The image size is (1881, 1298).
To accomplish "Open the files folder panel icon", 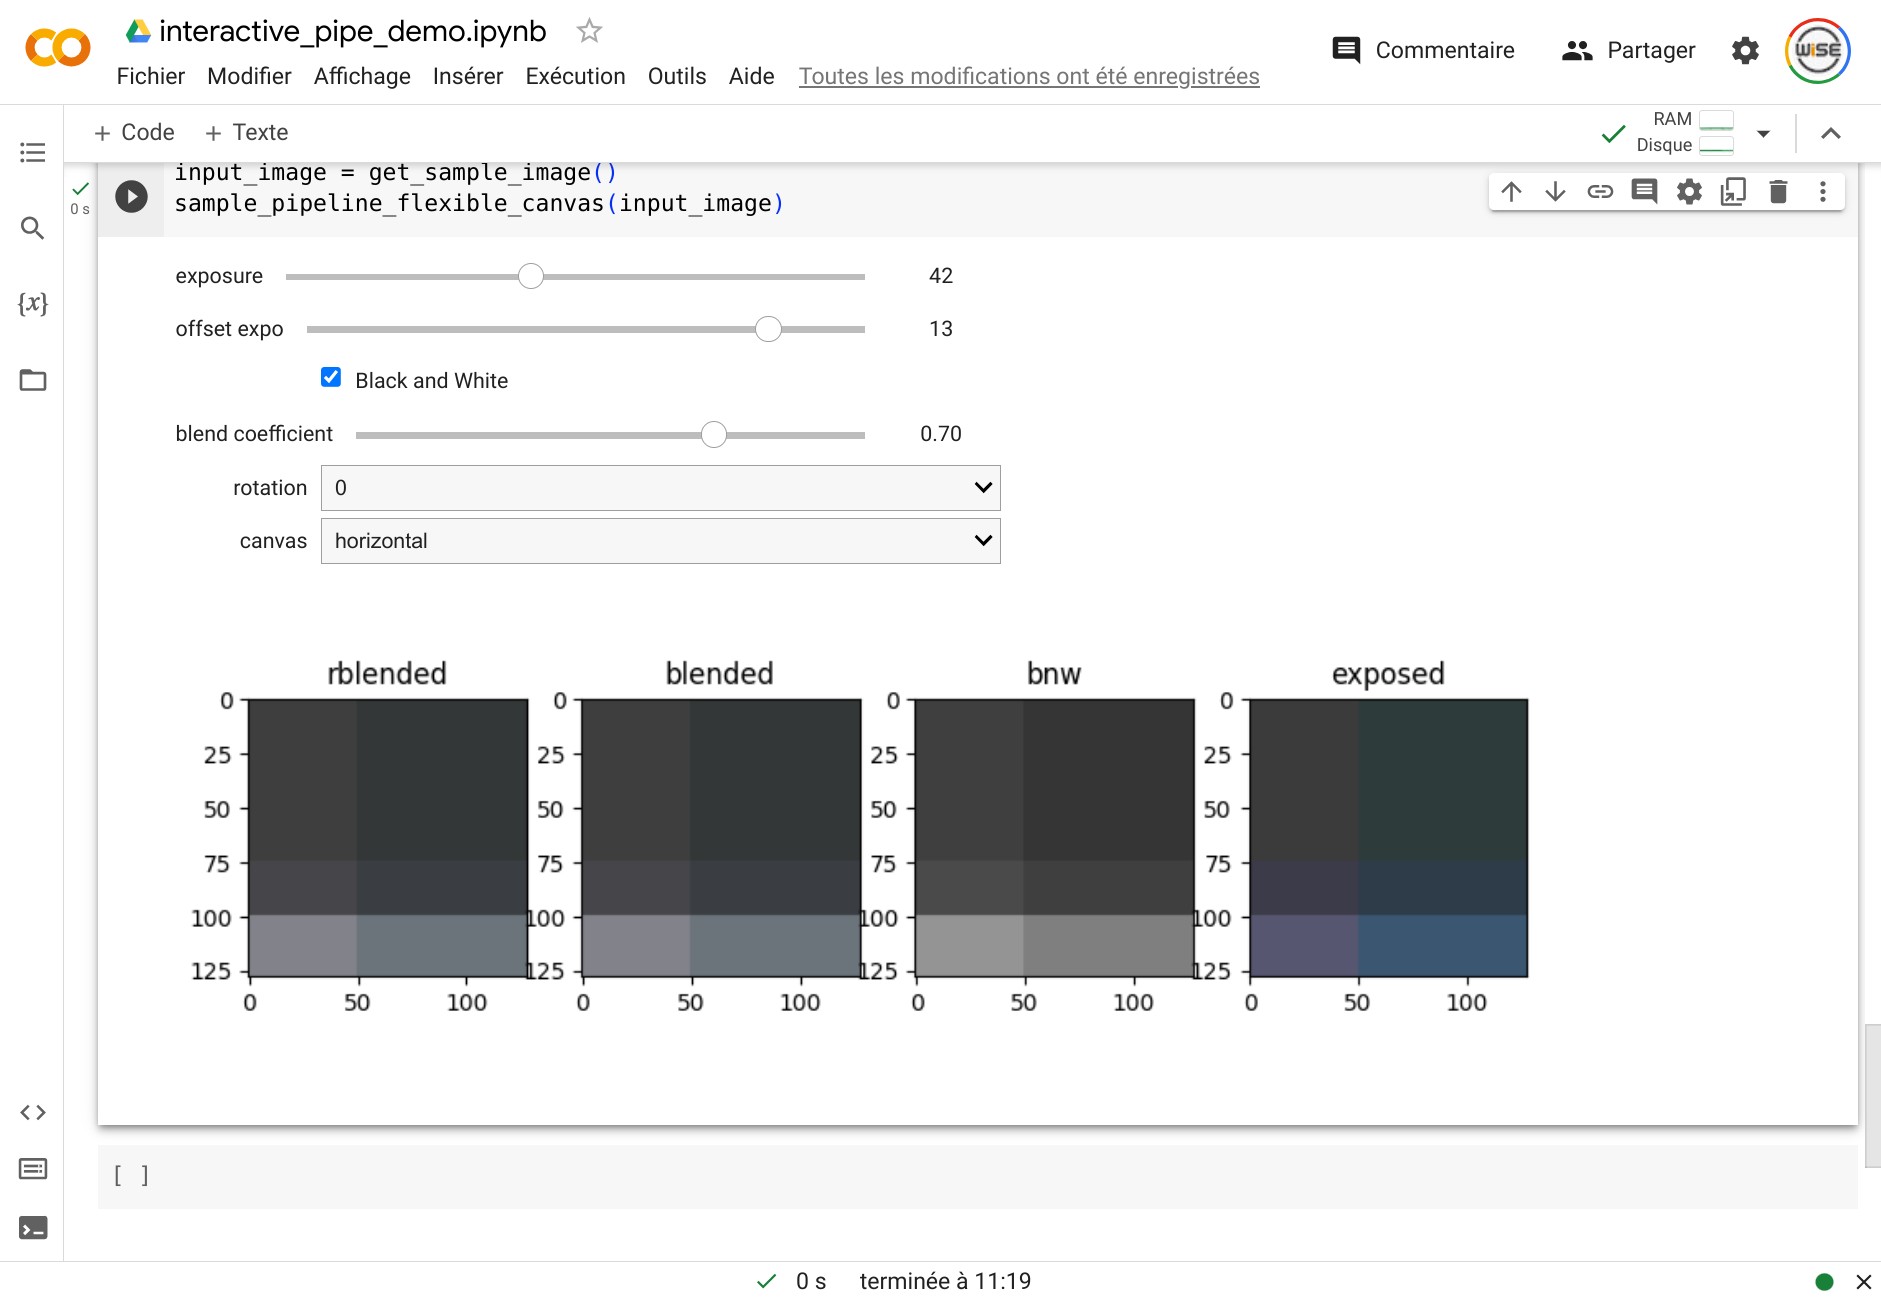I will pos(32,380).
